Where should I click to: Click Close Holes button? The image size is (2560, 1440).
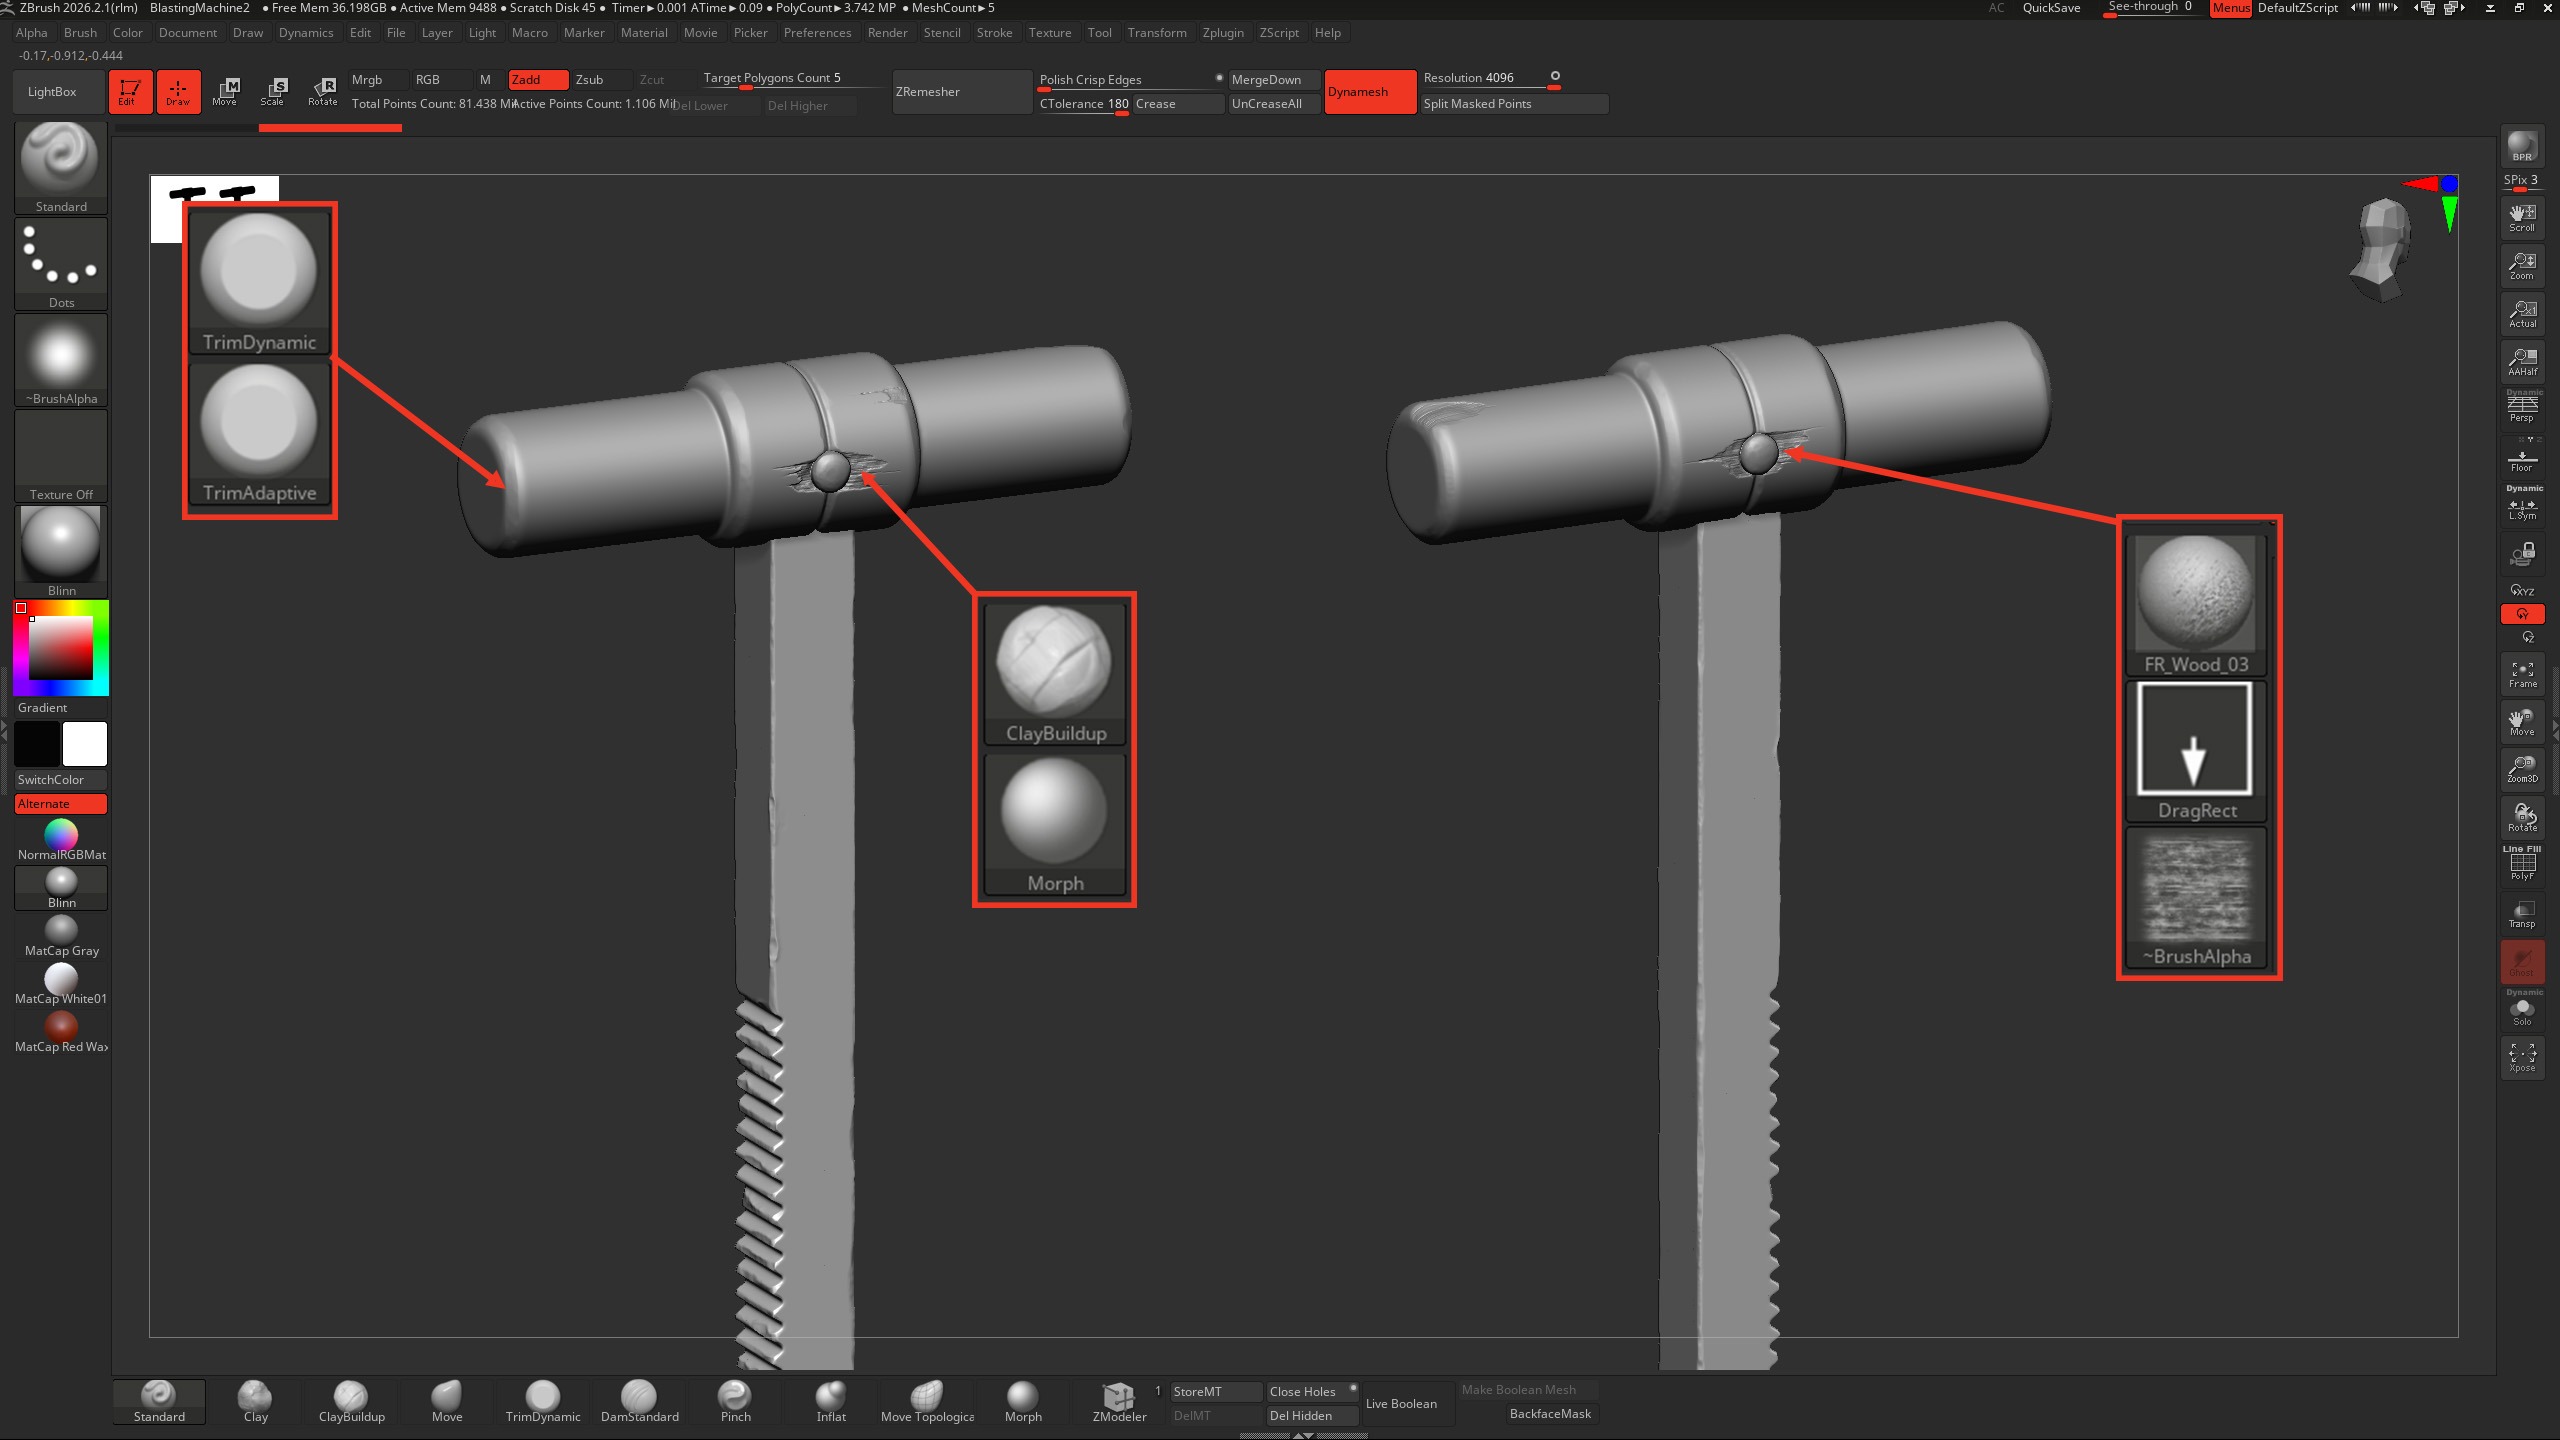tap(1310, 1392)
